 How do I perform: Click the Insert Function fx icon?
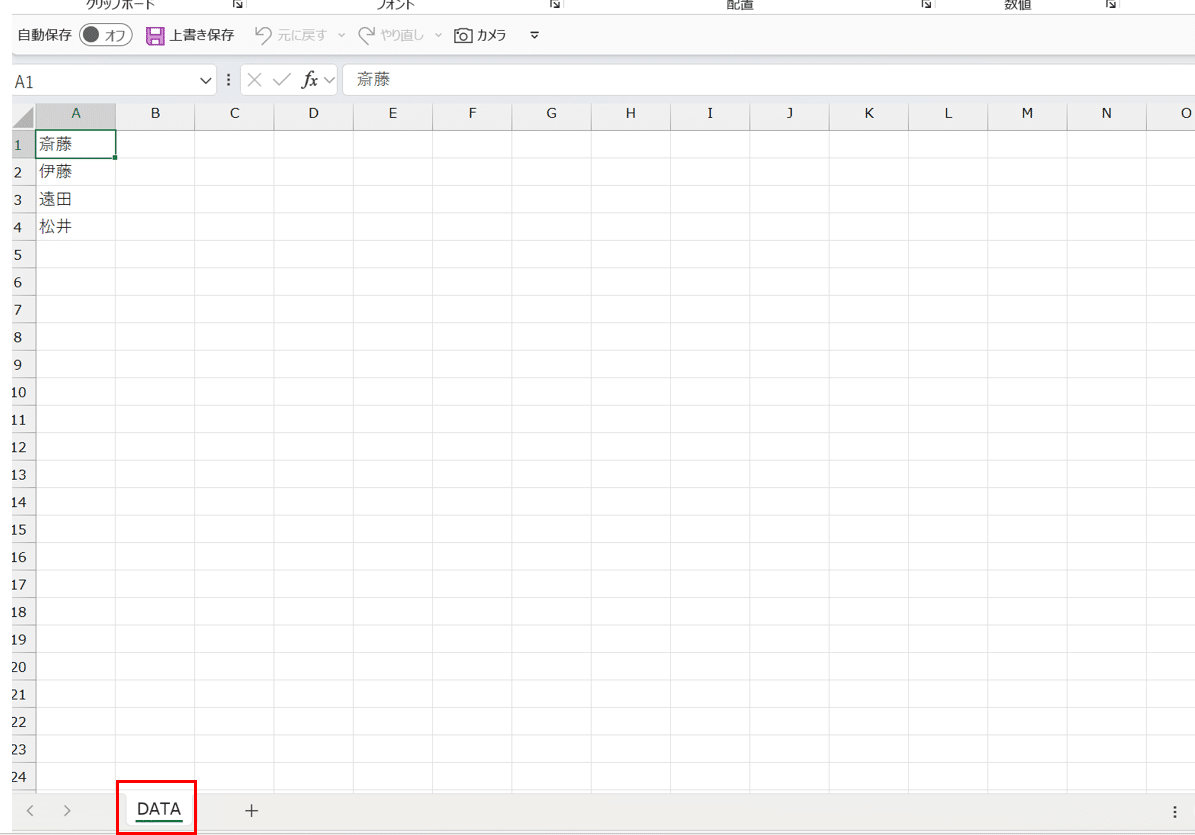coord(310,80)
